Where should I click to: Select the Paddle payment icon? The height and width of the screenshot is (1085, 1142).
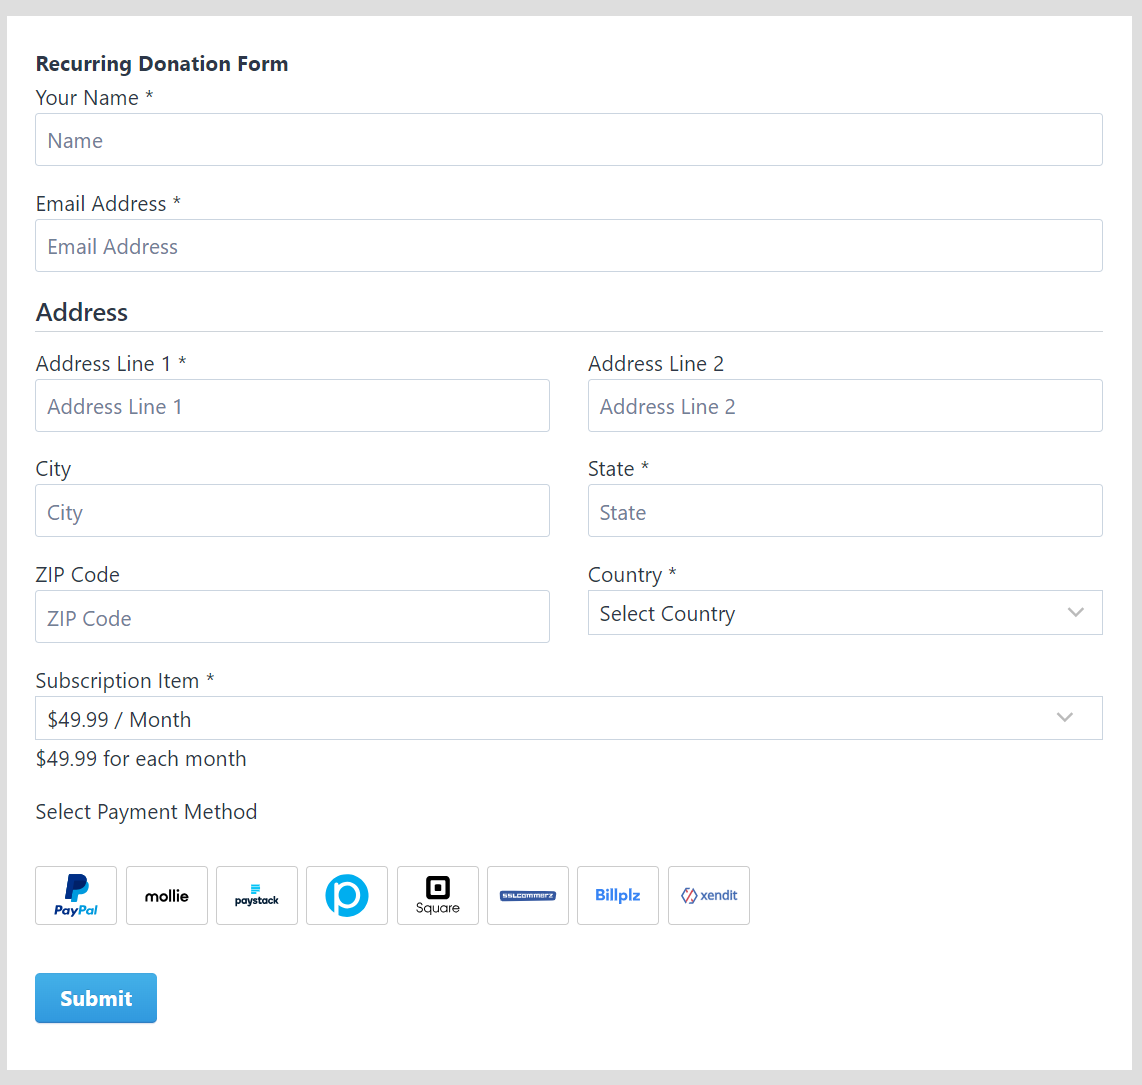(346, 895)
